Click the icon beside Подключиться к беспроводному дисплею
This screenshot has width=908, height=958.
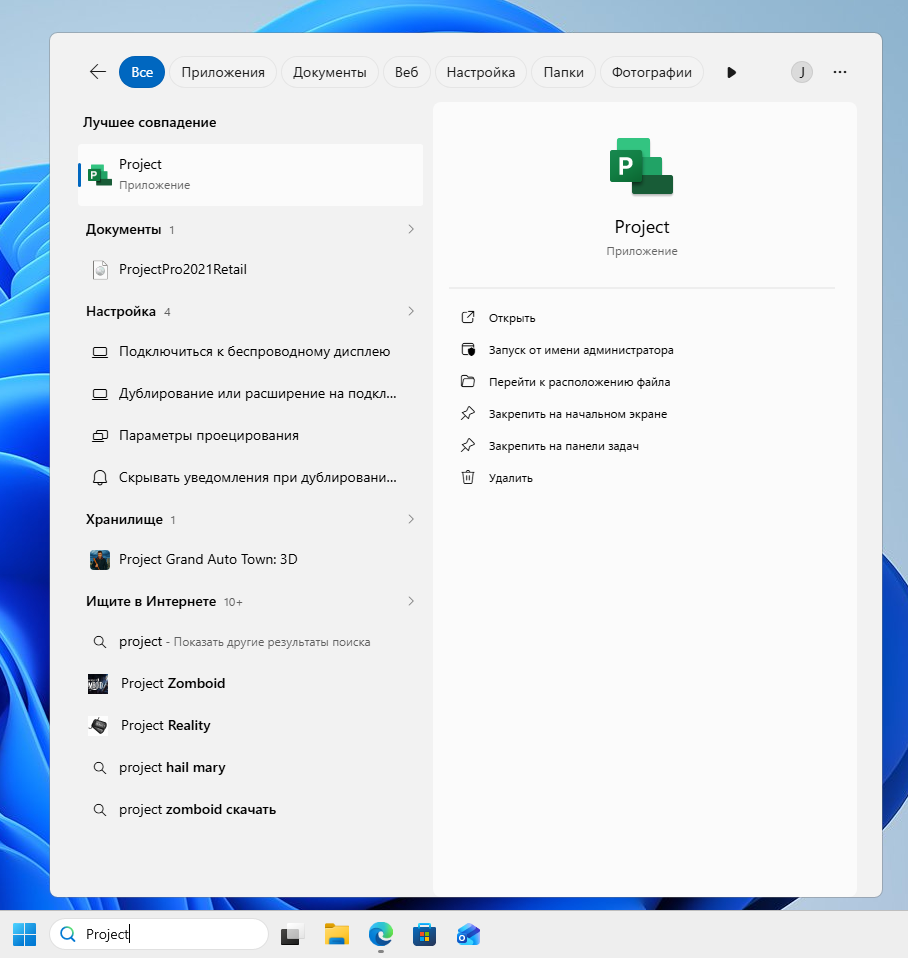coord(100,352)
